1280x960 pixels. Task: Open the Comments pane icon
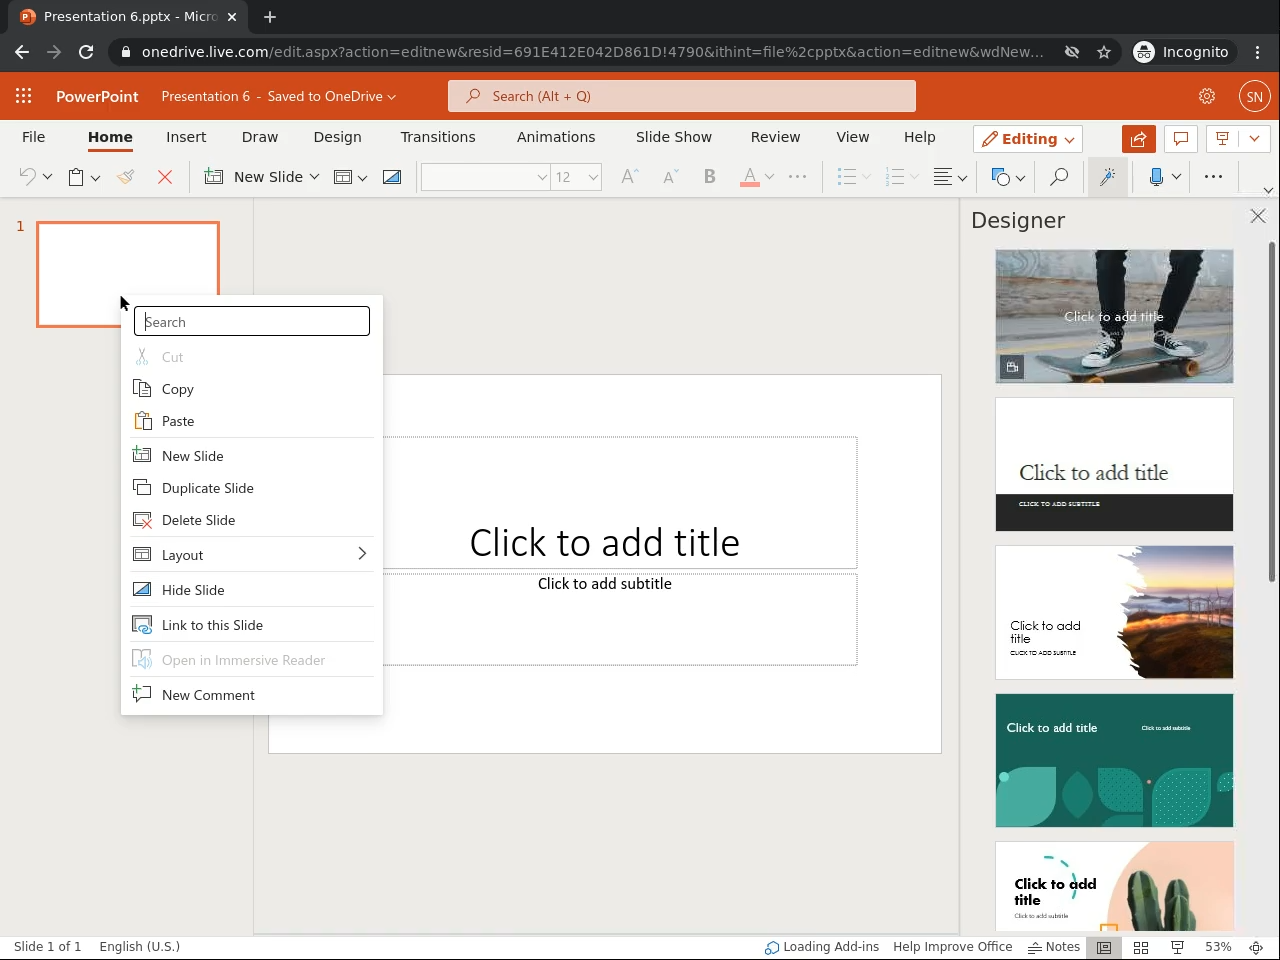[1180, 139]
